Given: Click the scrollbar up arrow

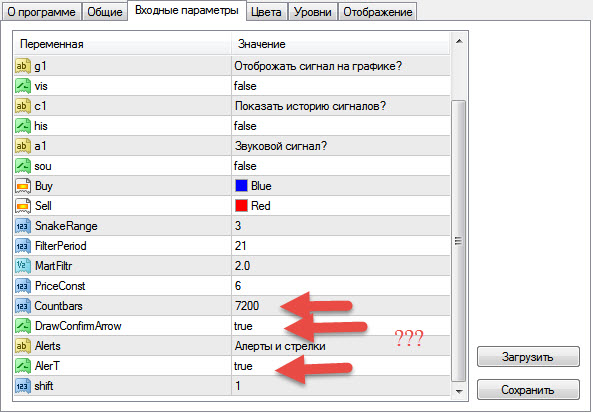Looking at the screenshot, I should point(459,41).
